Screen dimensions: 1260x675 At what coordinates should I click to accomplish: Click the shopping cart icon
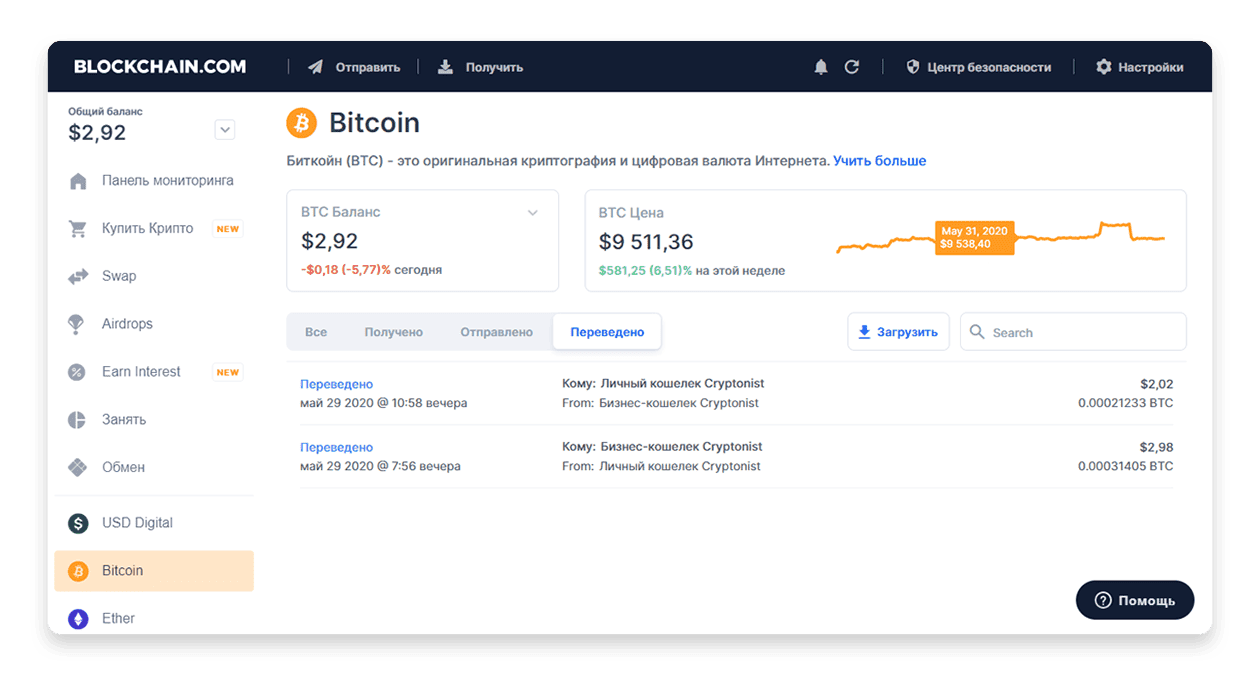(78, 229)
